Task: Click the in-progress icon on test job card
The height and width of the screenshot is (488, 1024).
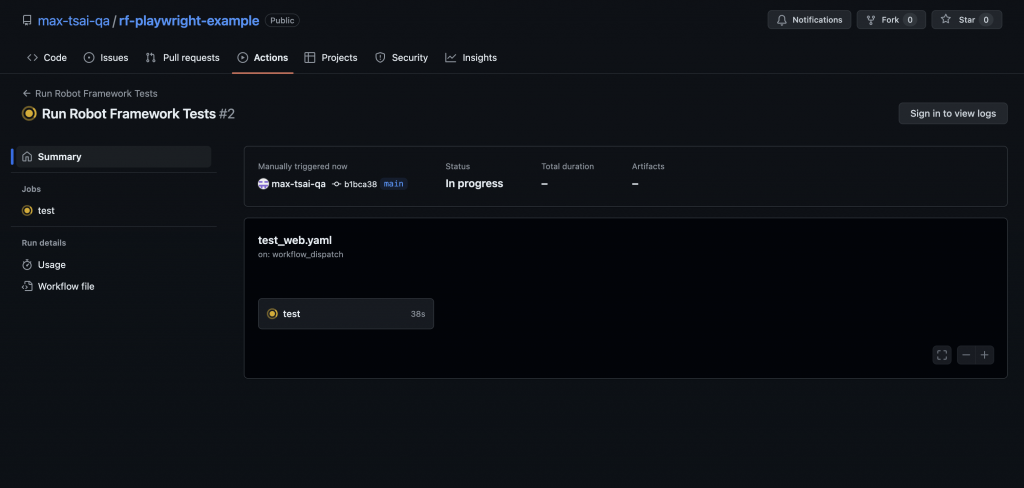Action: click(272, 314)
